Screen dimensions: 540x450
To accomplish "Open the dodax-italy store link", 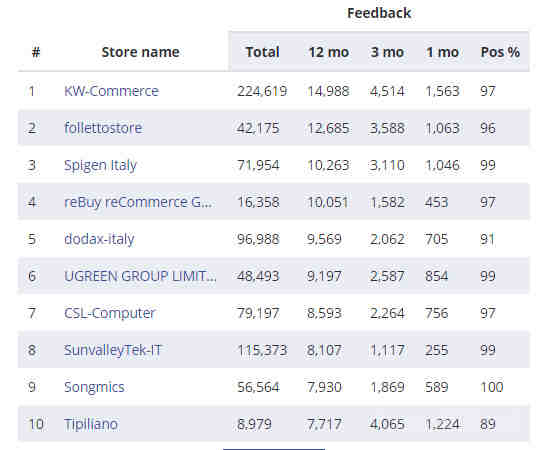I will (99, 239).
